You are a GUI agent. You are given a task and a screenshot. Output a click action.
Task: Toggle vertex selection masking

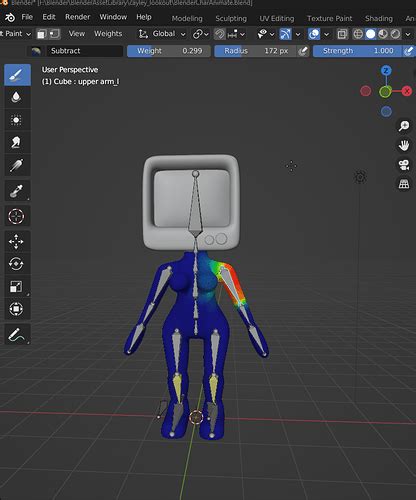[54, 34]
